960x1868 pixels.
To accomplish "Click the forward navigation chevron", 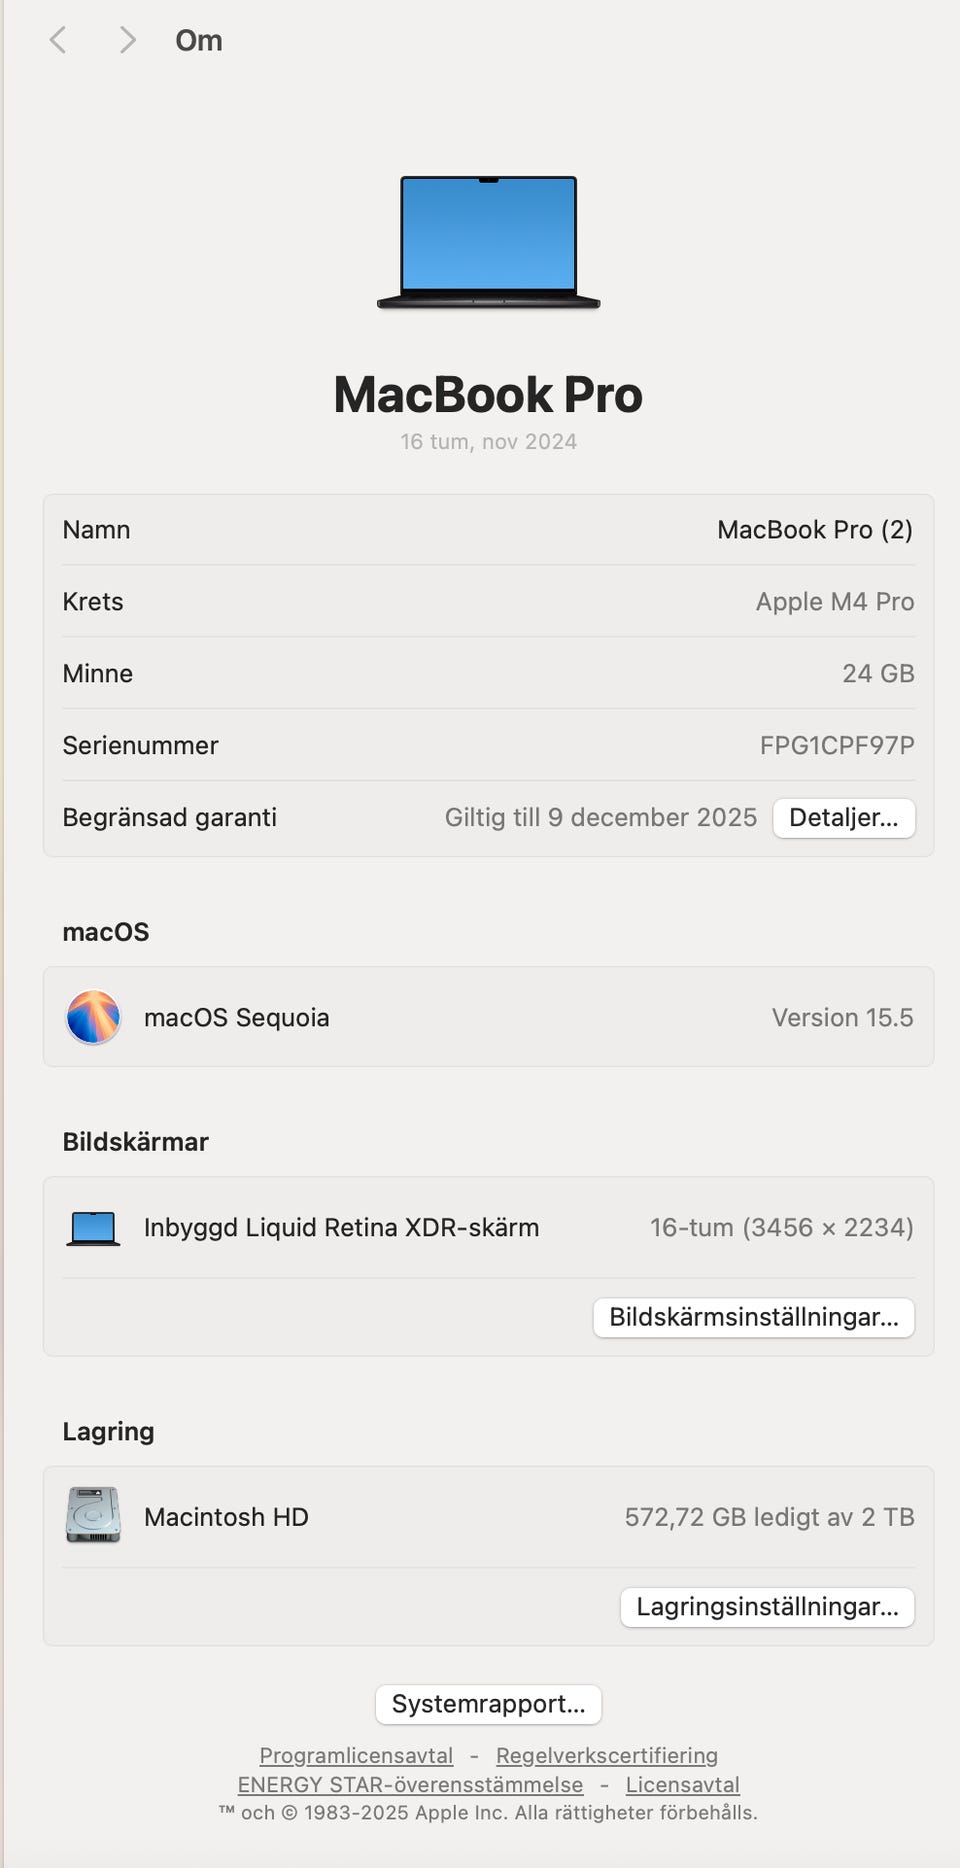I will tap(127, 40).
